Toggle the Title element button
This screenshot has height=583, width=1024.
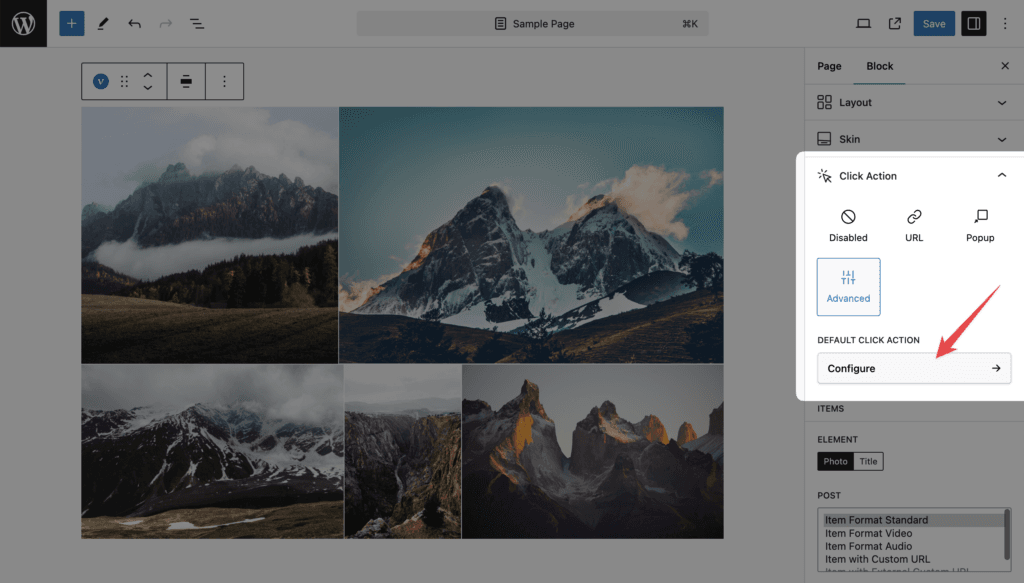click(x=868, y=461)
